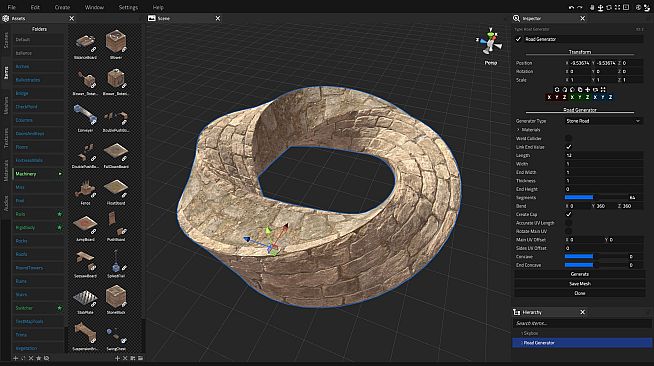Open the Settings menu
The image size is (654, 366).
tap(128, 7)
